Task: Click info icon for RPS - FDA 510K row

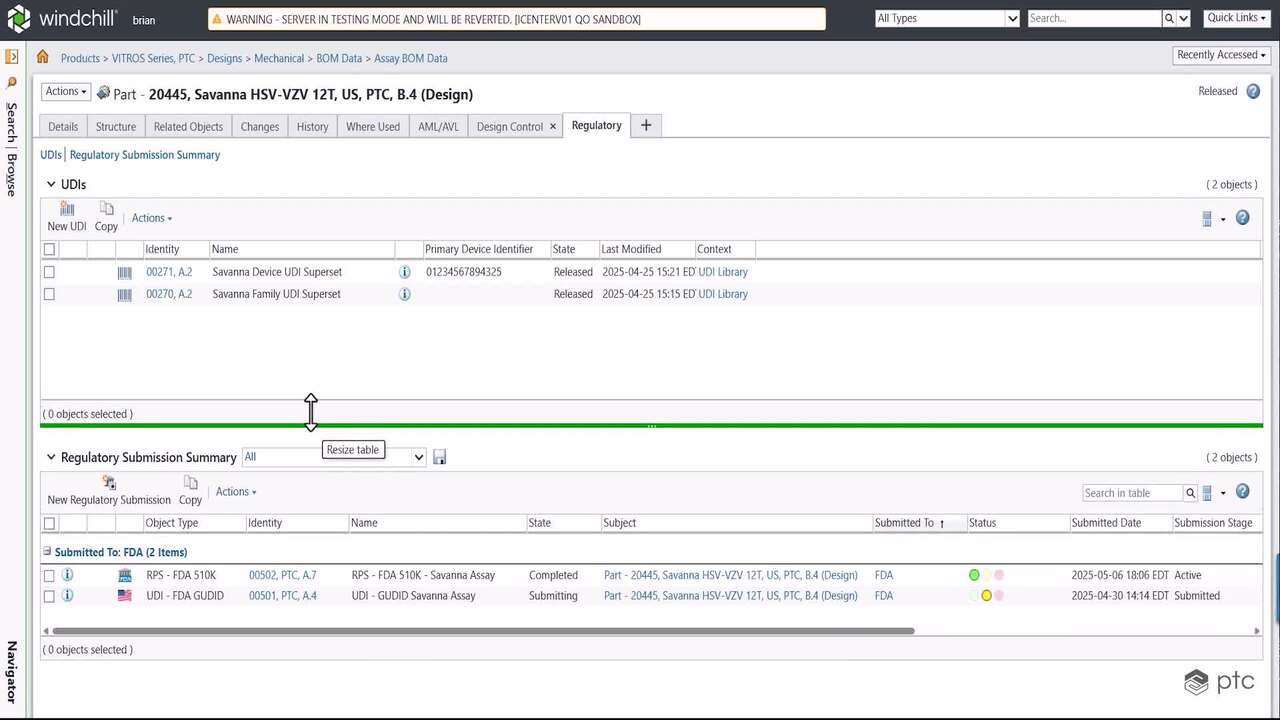Action: click(x=68, y=575)
